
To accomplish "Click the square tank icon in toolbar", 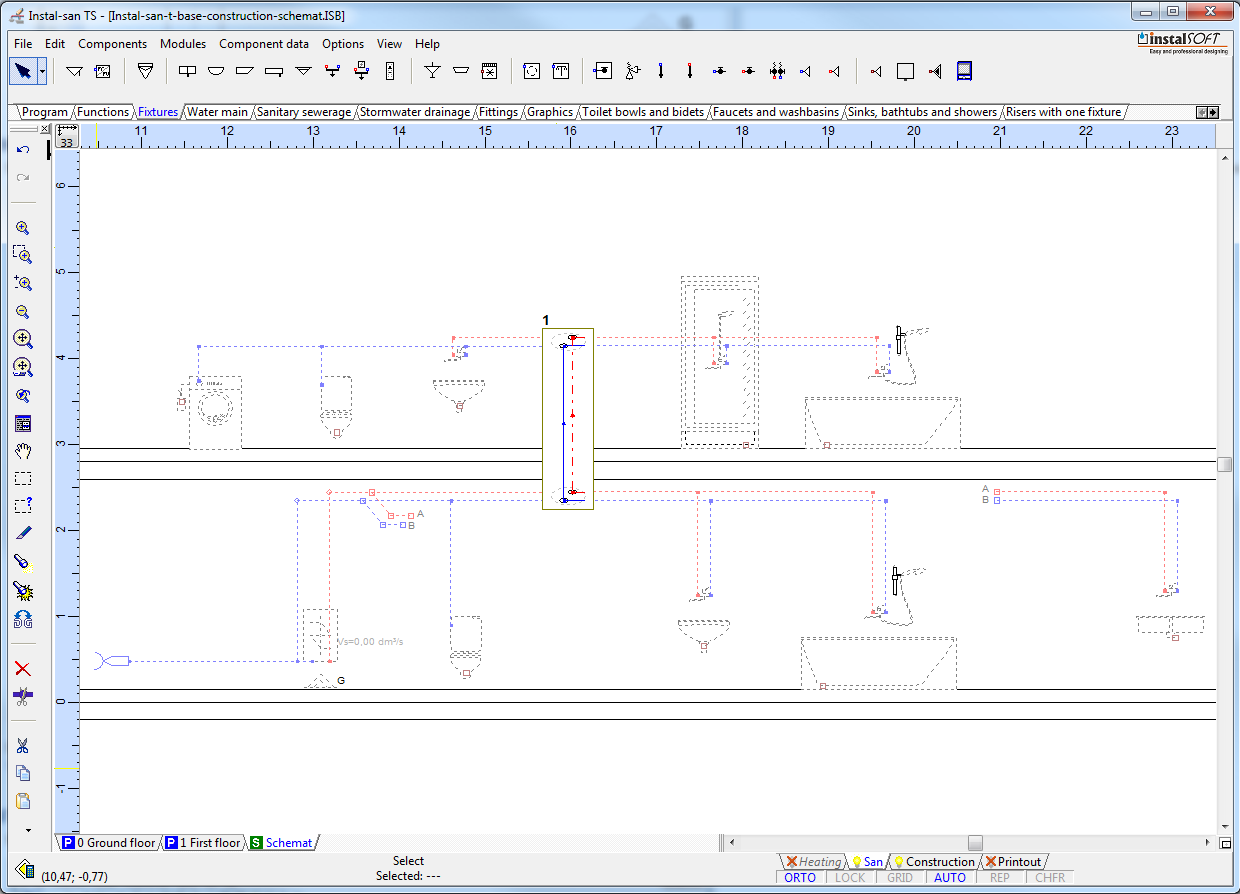I will pyautogui.click(x=905, y=71).
